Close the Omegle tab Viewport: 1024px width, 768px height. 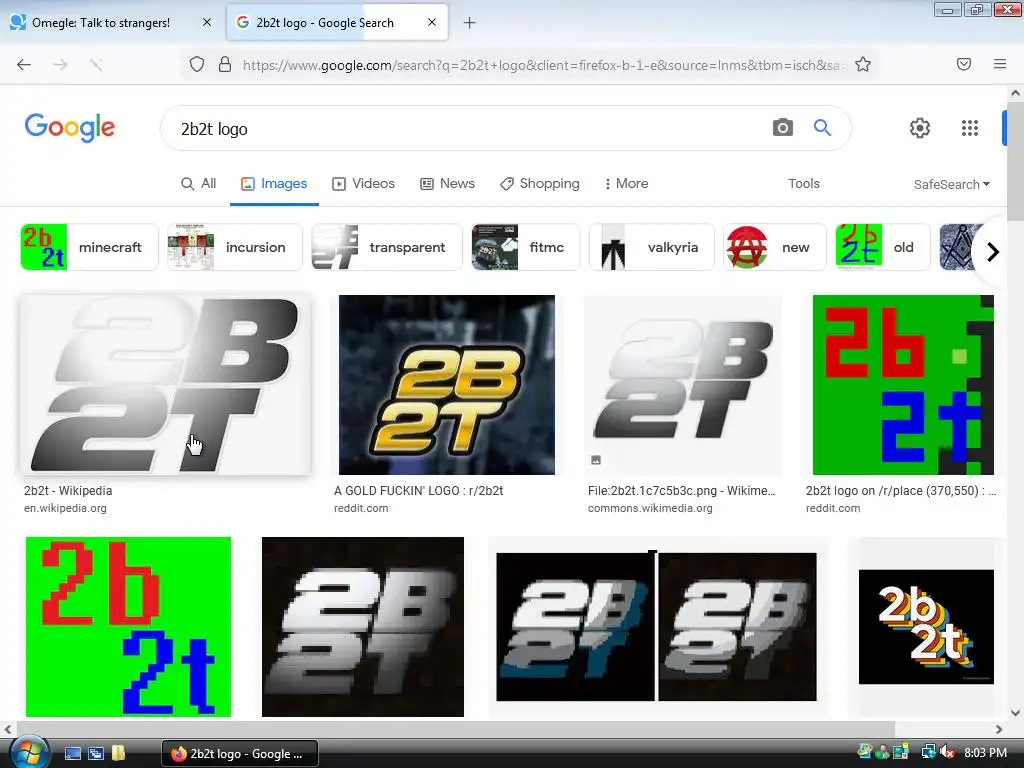[207, 22]
